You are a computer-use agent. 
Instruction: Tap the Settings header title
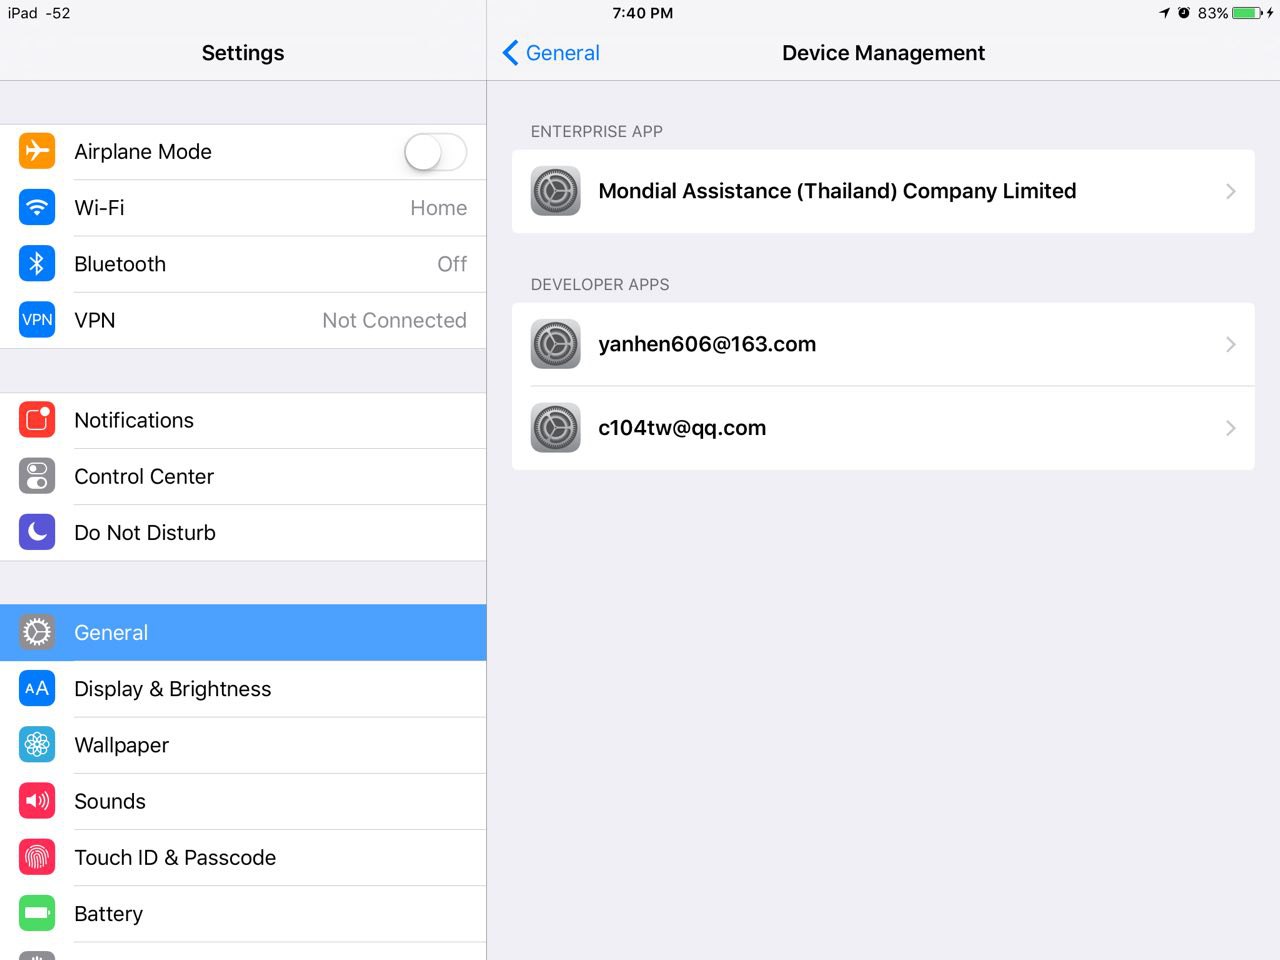coord(243,53)
